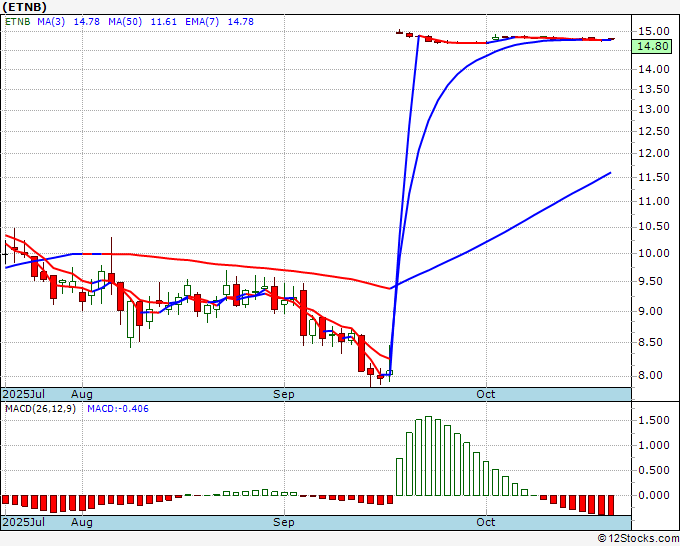The width and height of the screenshot is (680, 546).
Task: Click the 12.00 price axis label
Action: coord(654,153)
